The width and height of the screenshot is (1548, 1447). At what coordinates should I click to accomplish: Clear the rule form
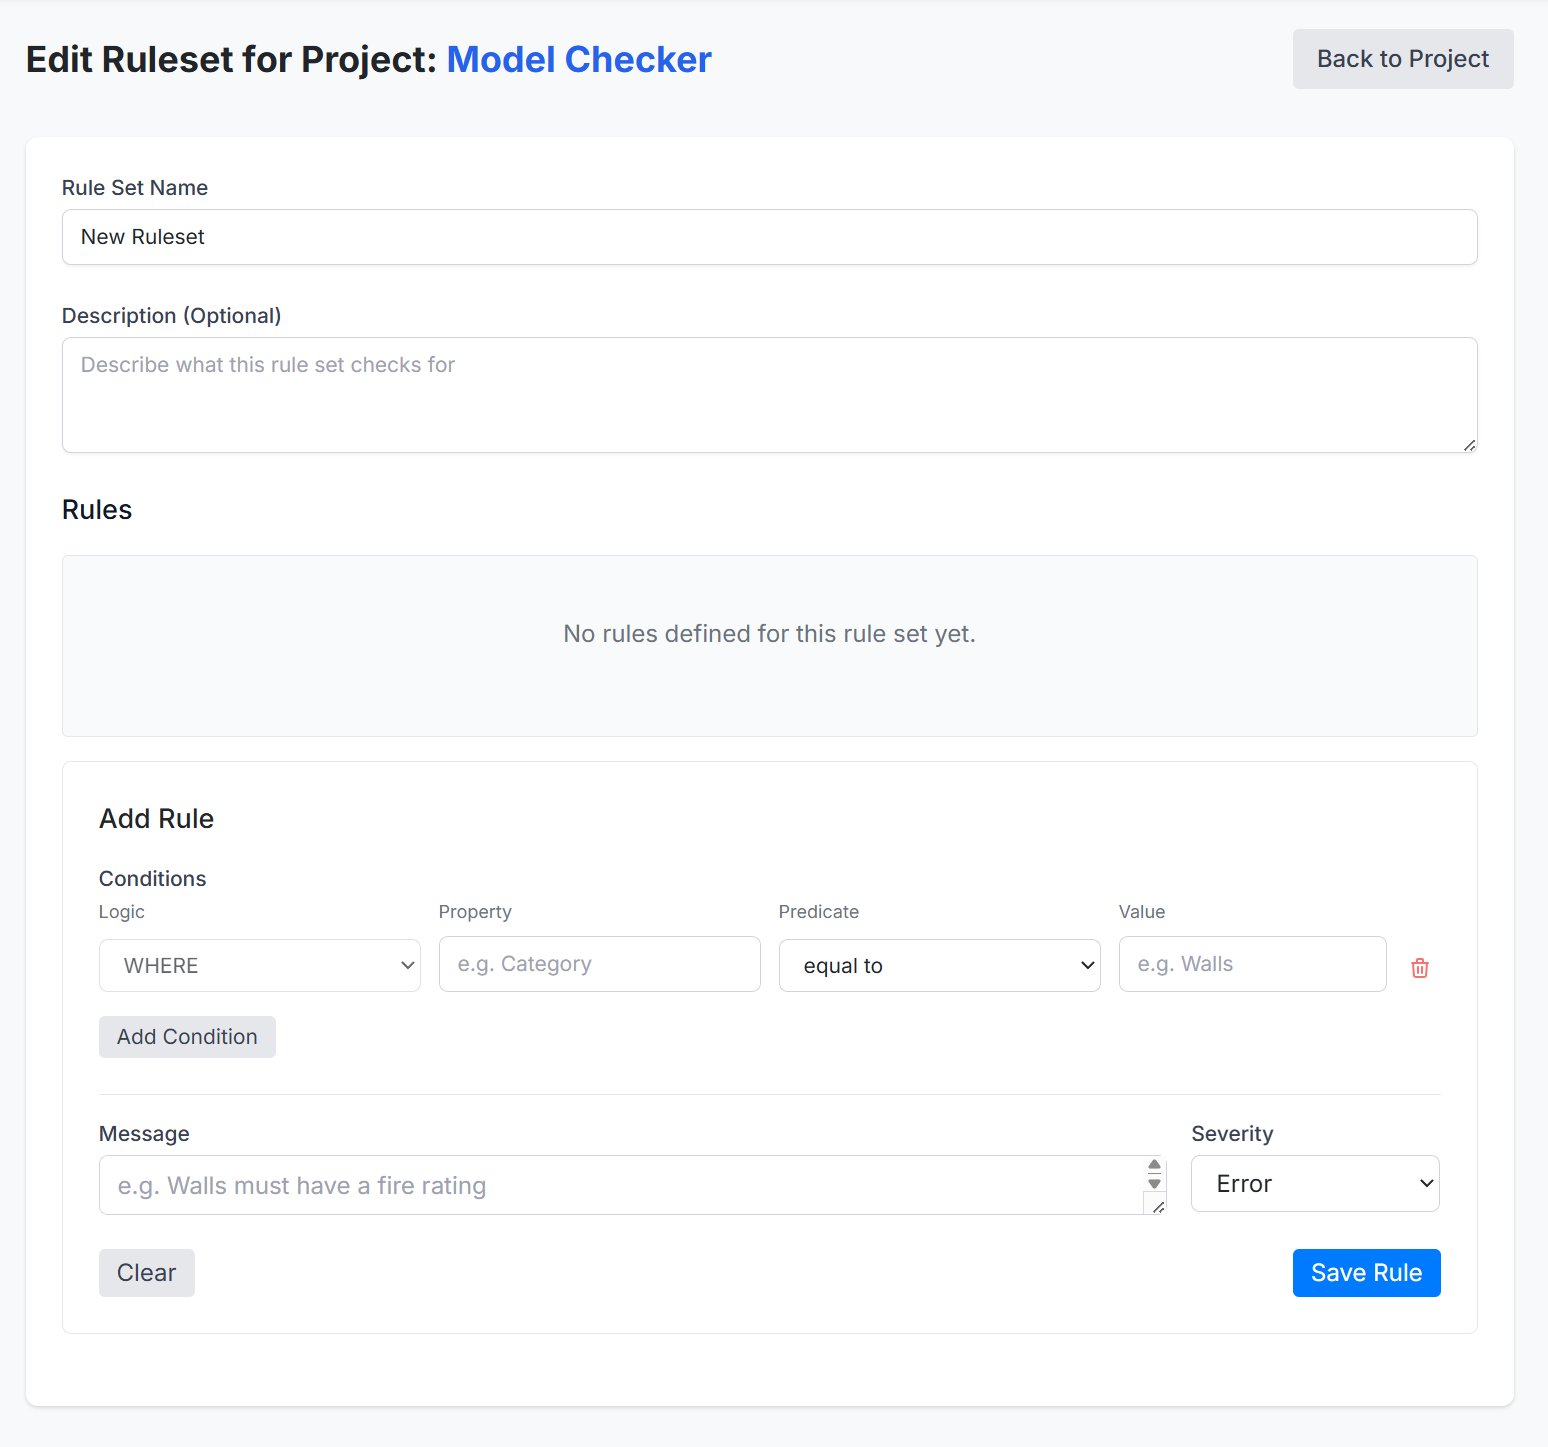pos(146,1272)
